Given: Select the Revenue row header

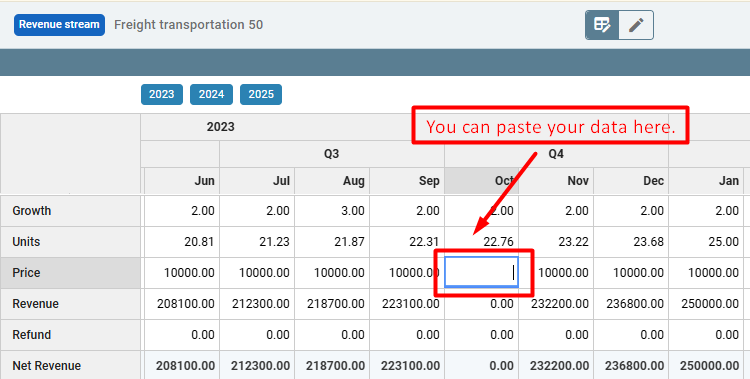Looking at the screenshot, I should coord(70,304).
